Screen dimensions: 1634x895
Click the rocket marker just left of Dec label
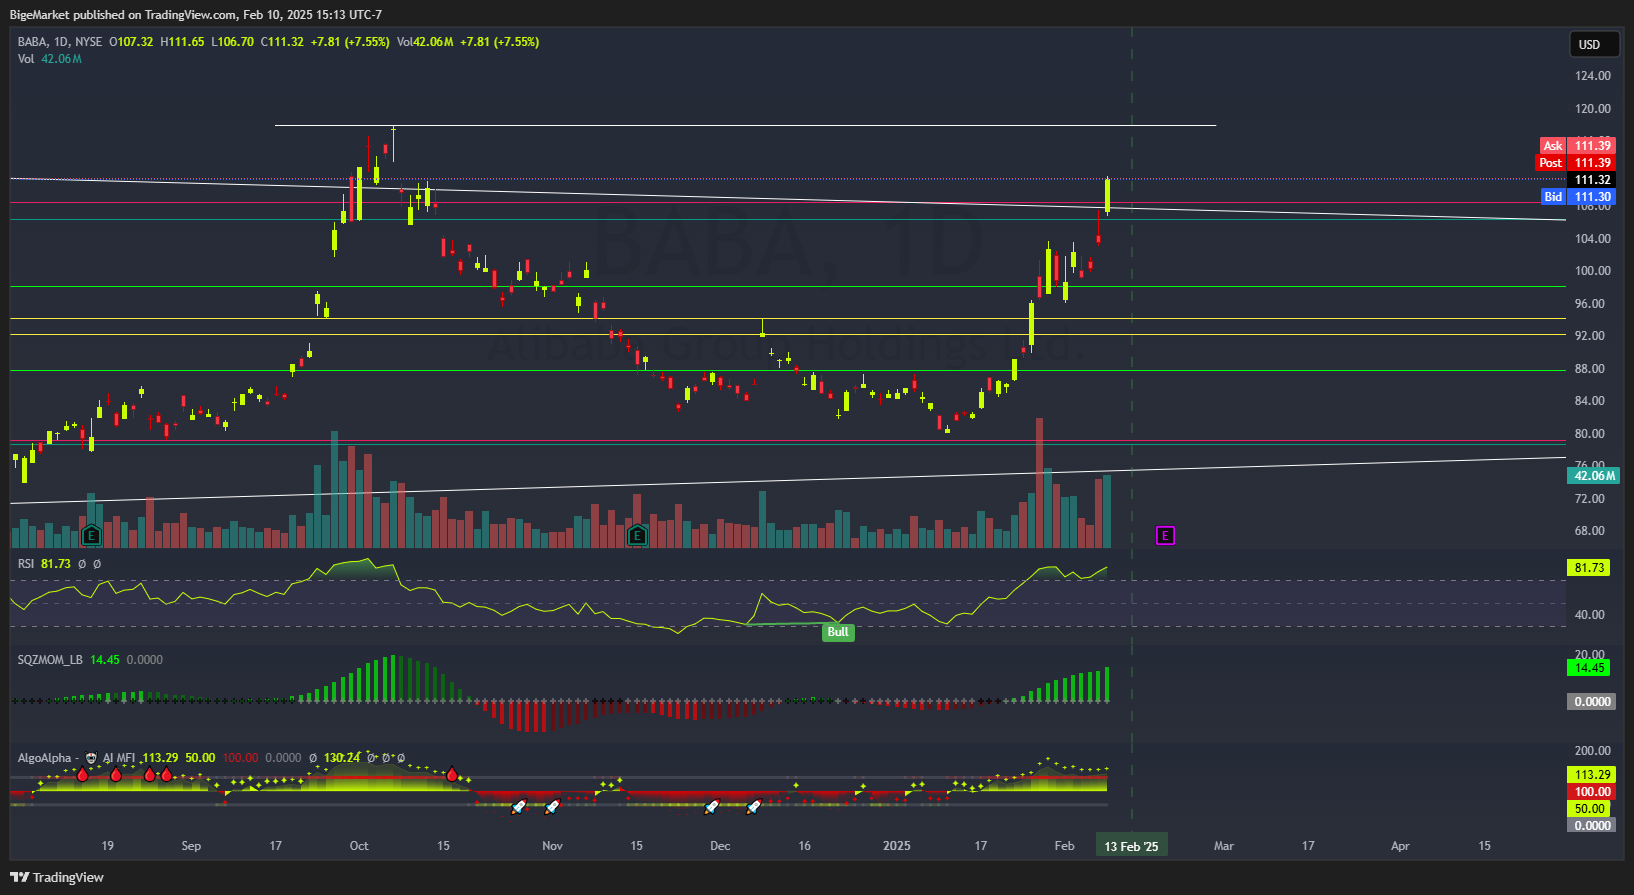pyautogui.click(x=712, y=806)
